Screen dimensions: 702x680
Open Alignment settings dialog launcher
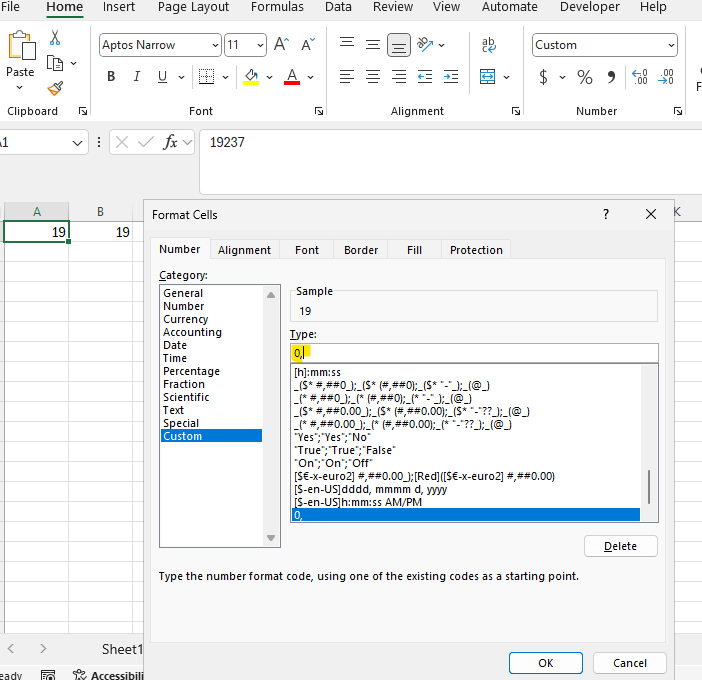point(516,111)
